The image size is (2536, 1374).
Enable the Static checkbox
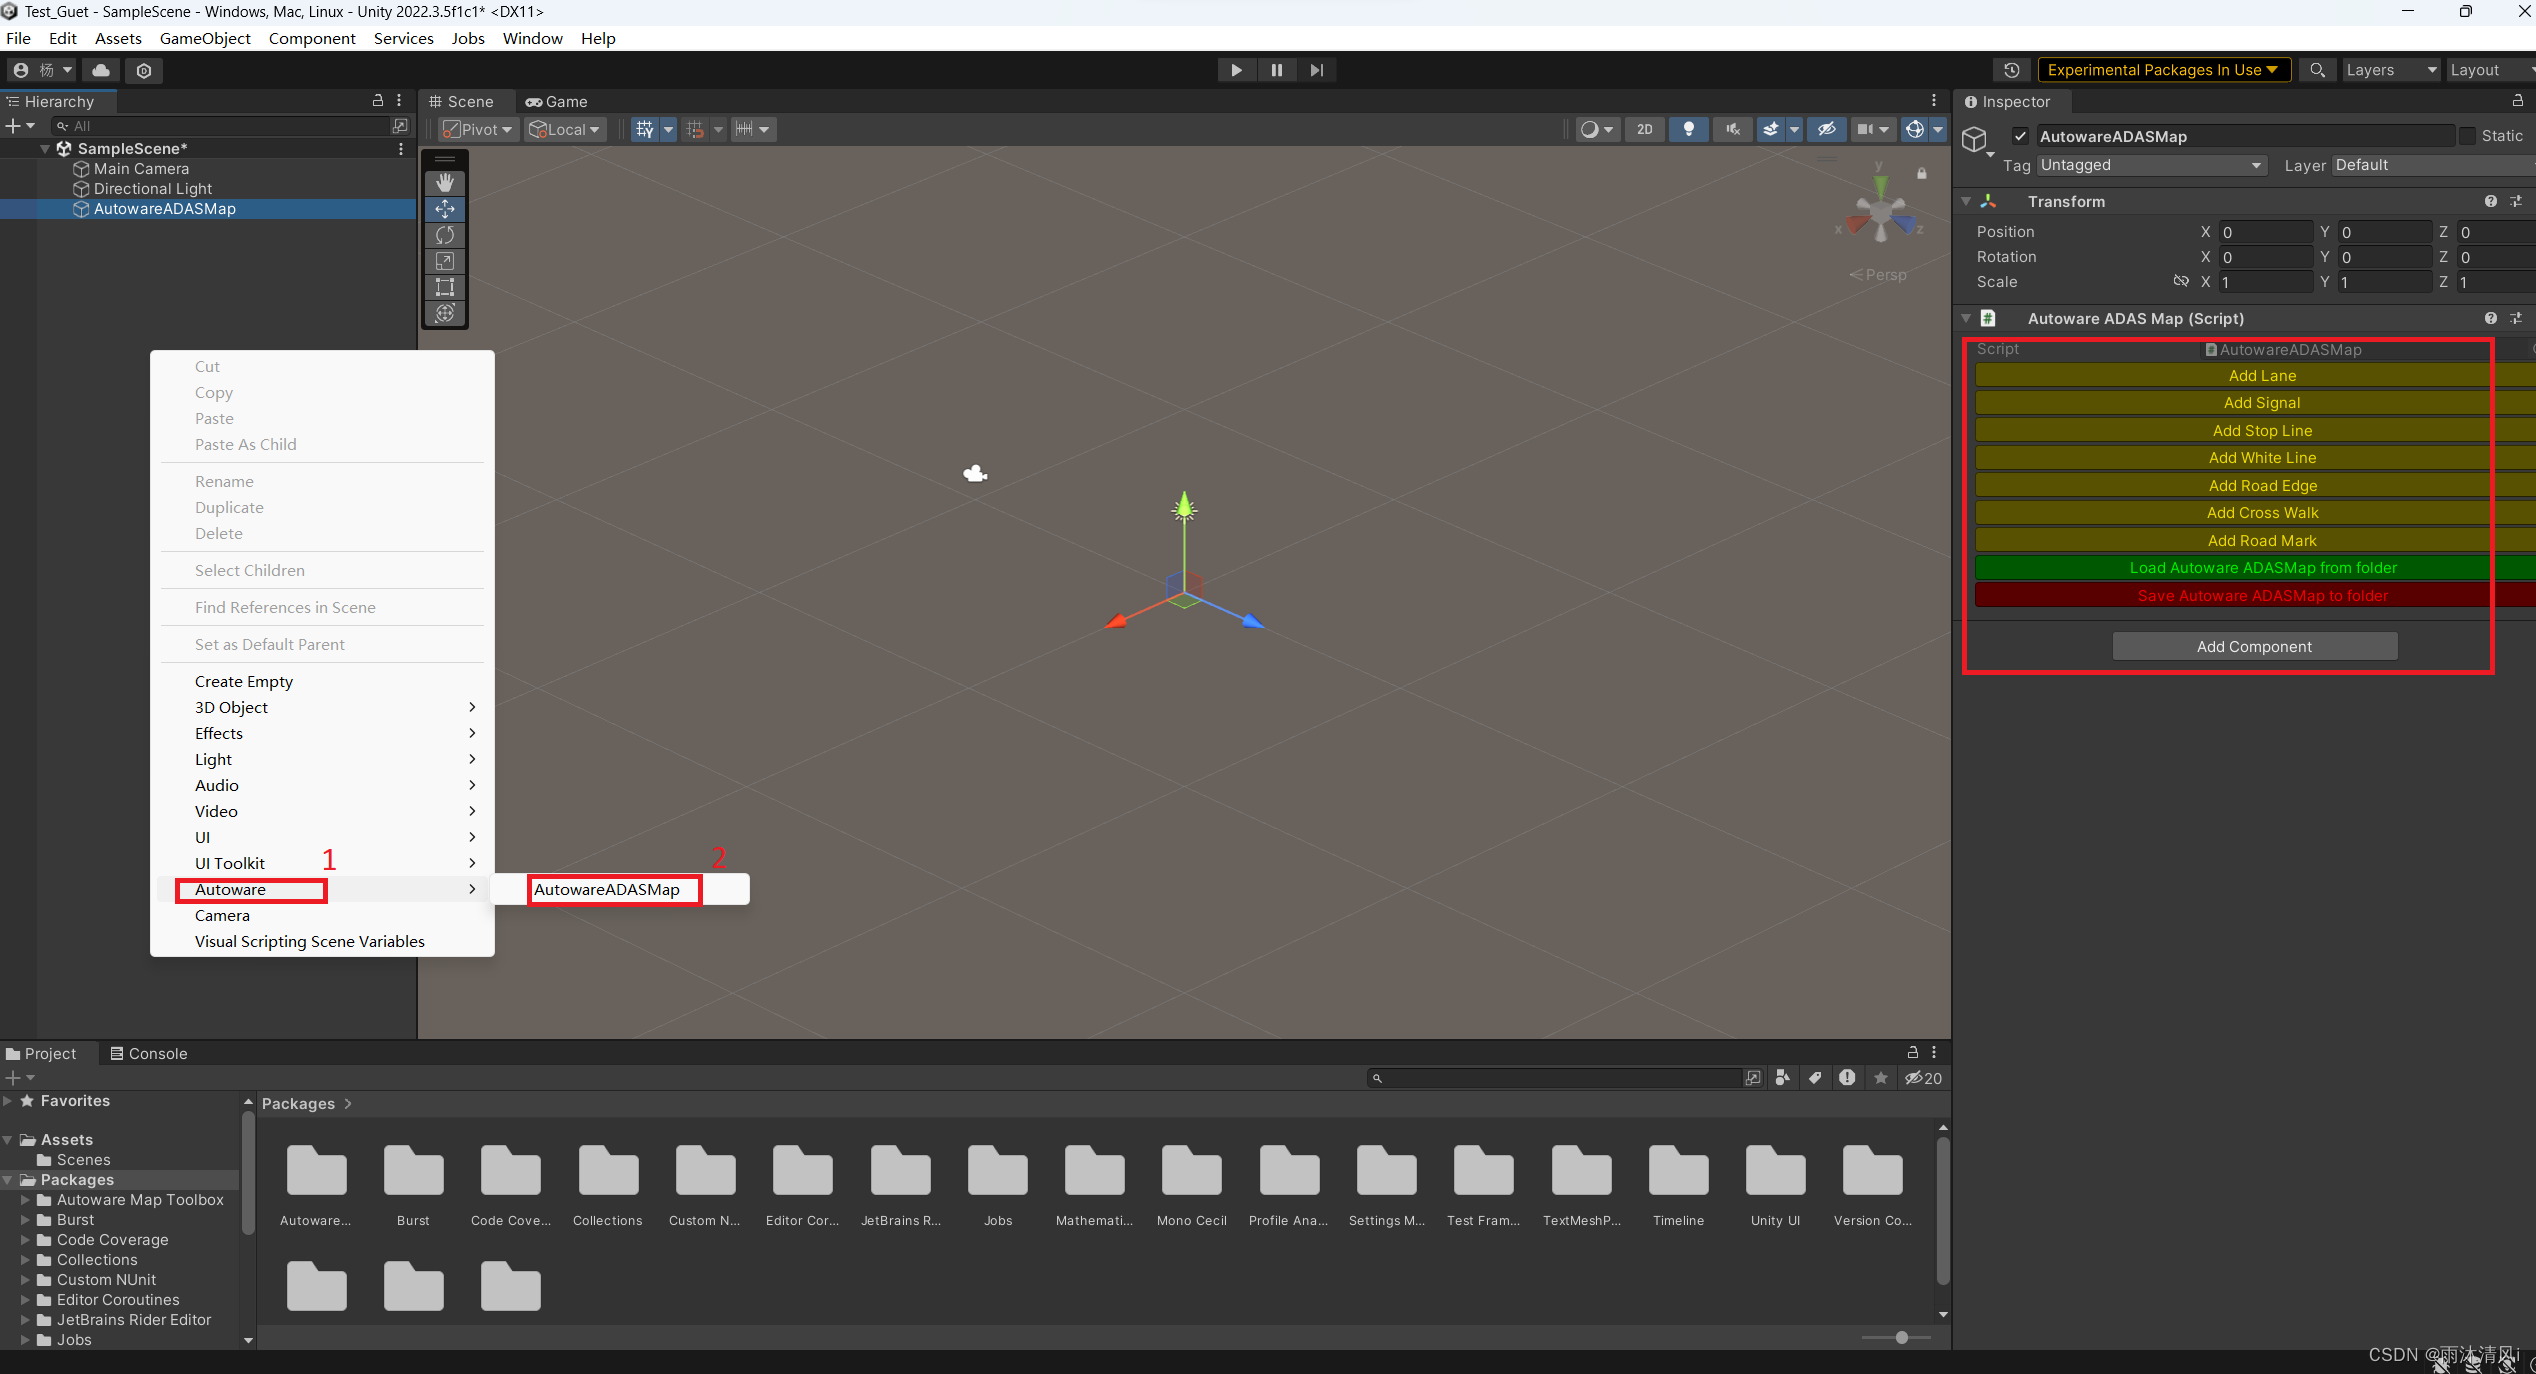point(2467,136)
